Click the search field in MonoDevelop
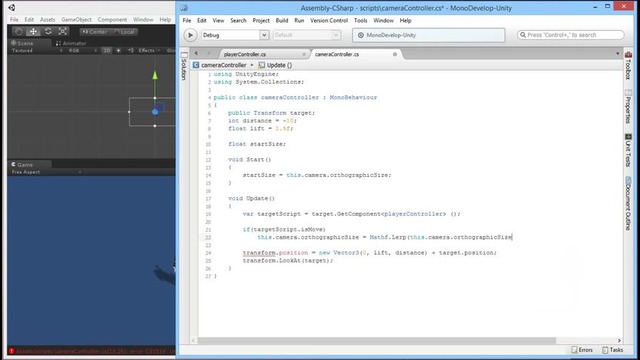 coord(571,35)
